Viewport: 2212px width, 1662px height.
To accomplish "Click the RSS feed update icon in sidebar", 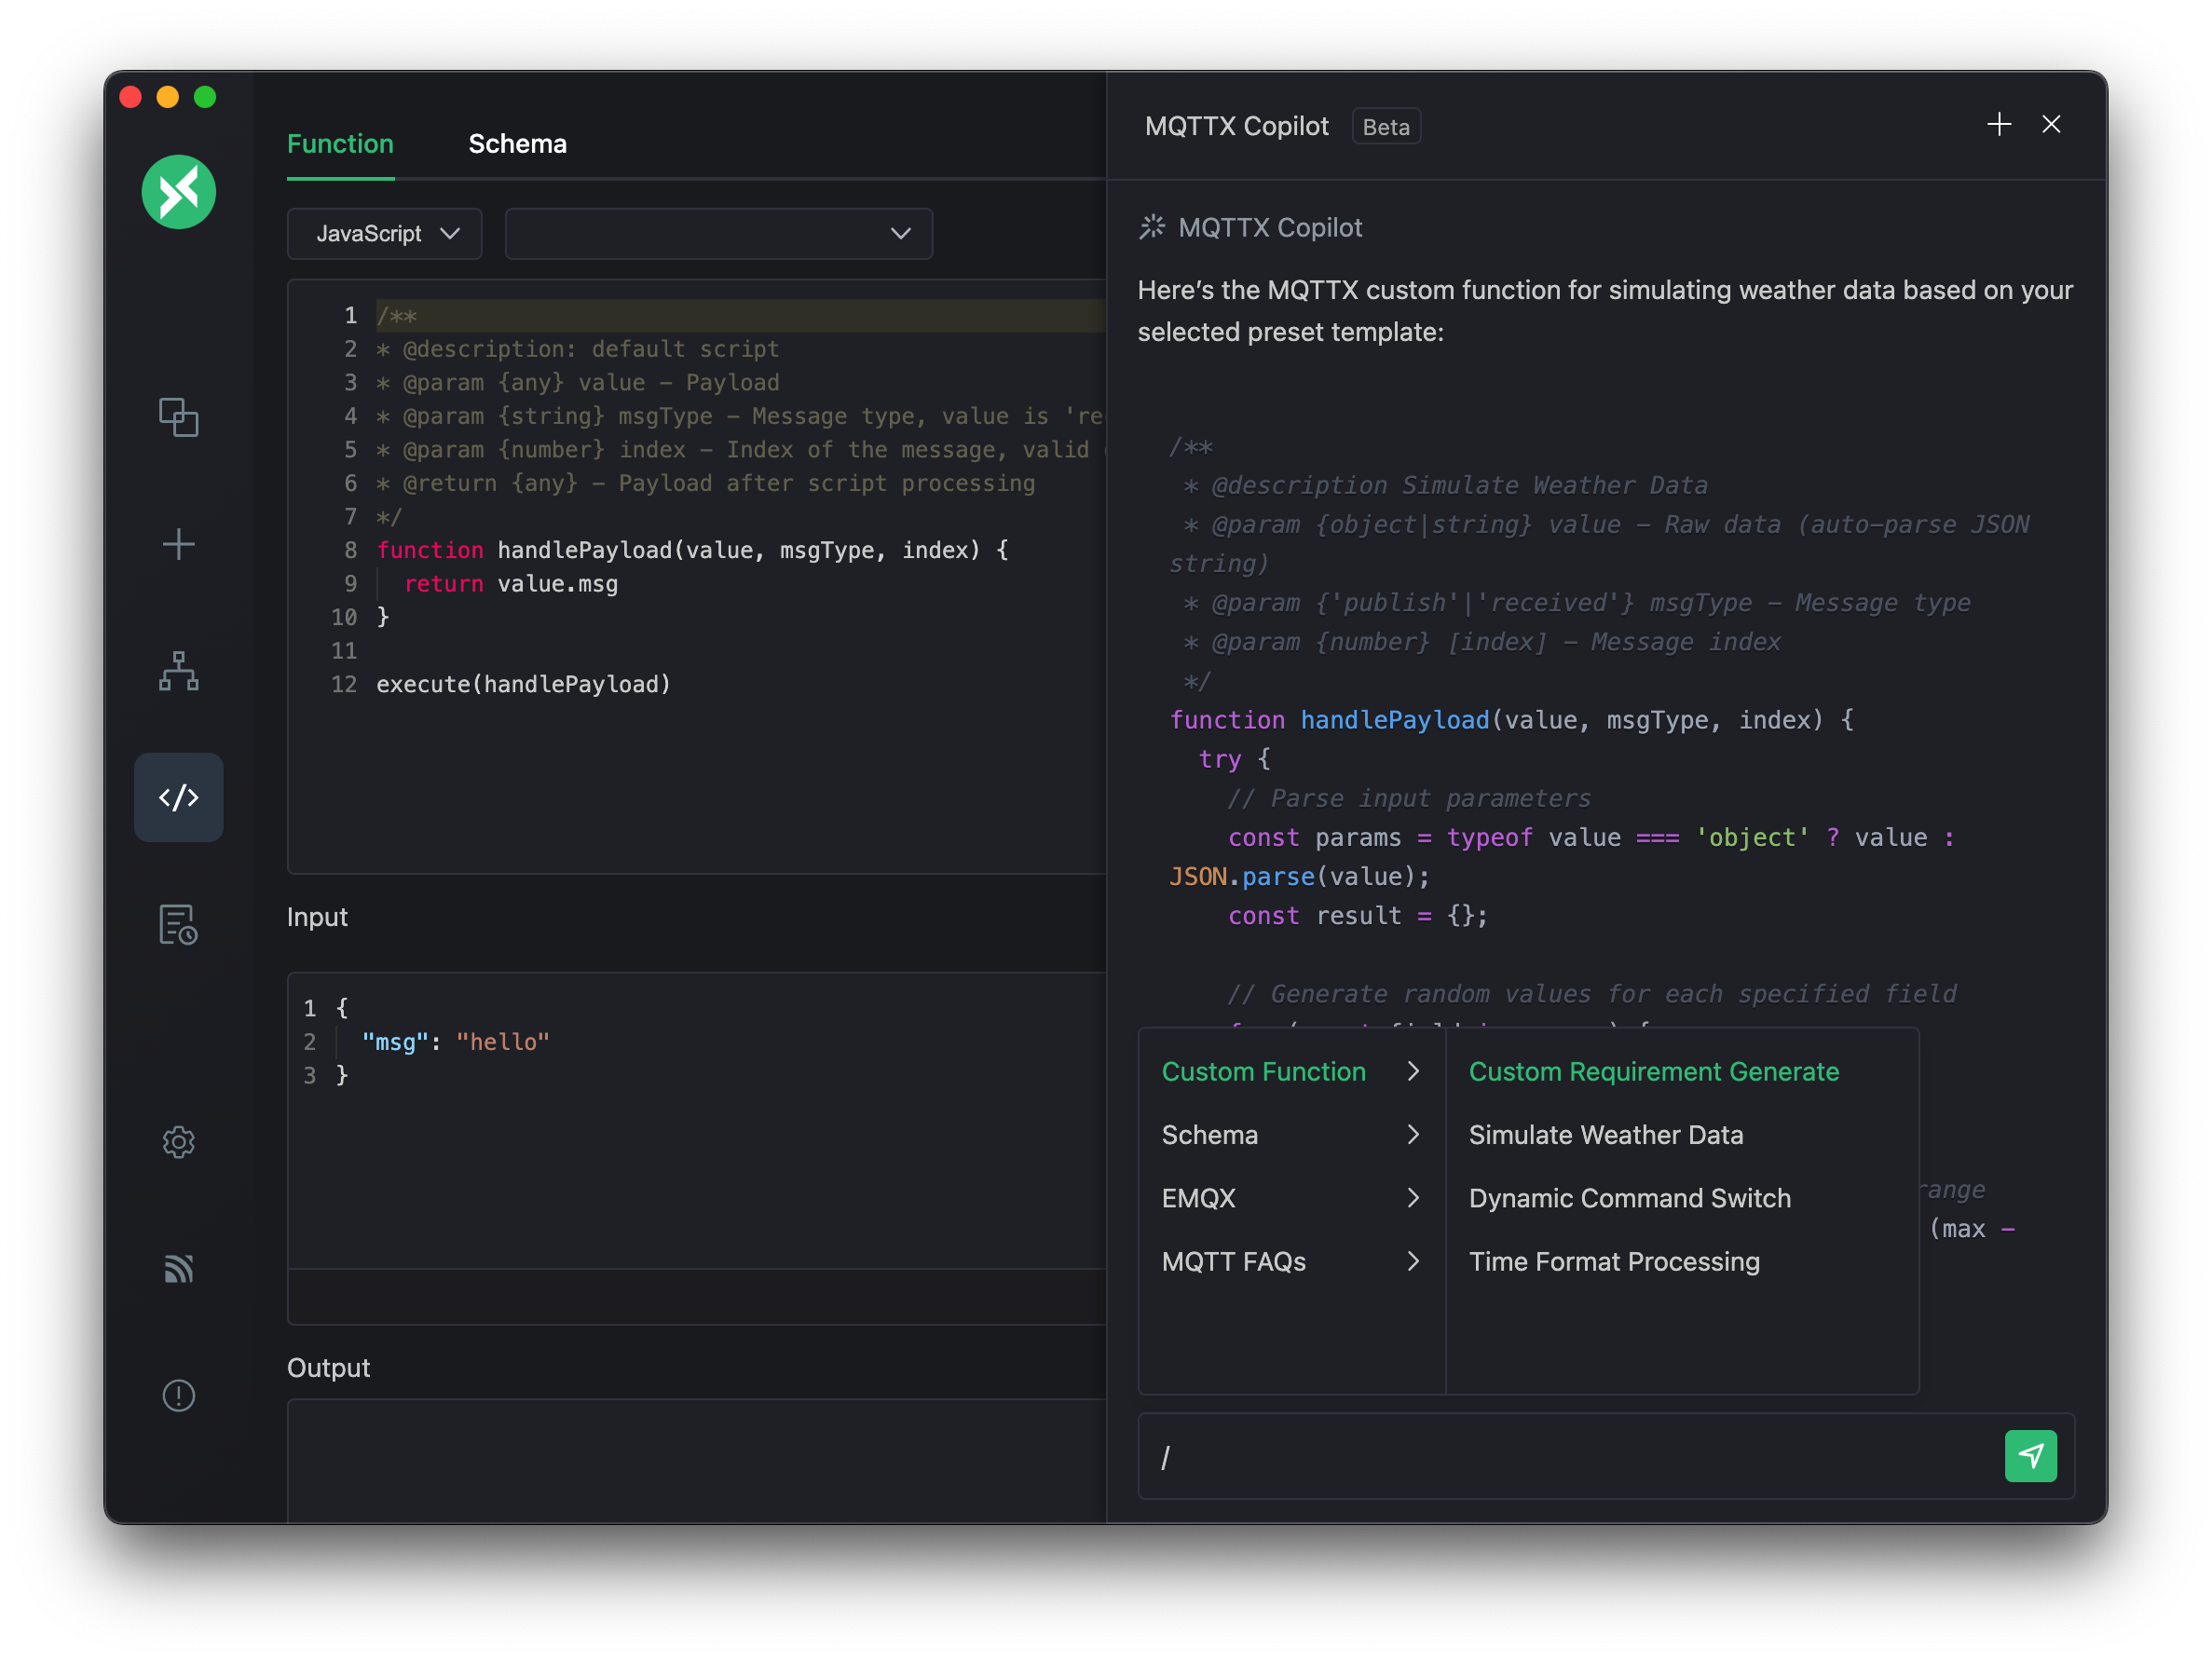I will click(x=178, y=1268).
